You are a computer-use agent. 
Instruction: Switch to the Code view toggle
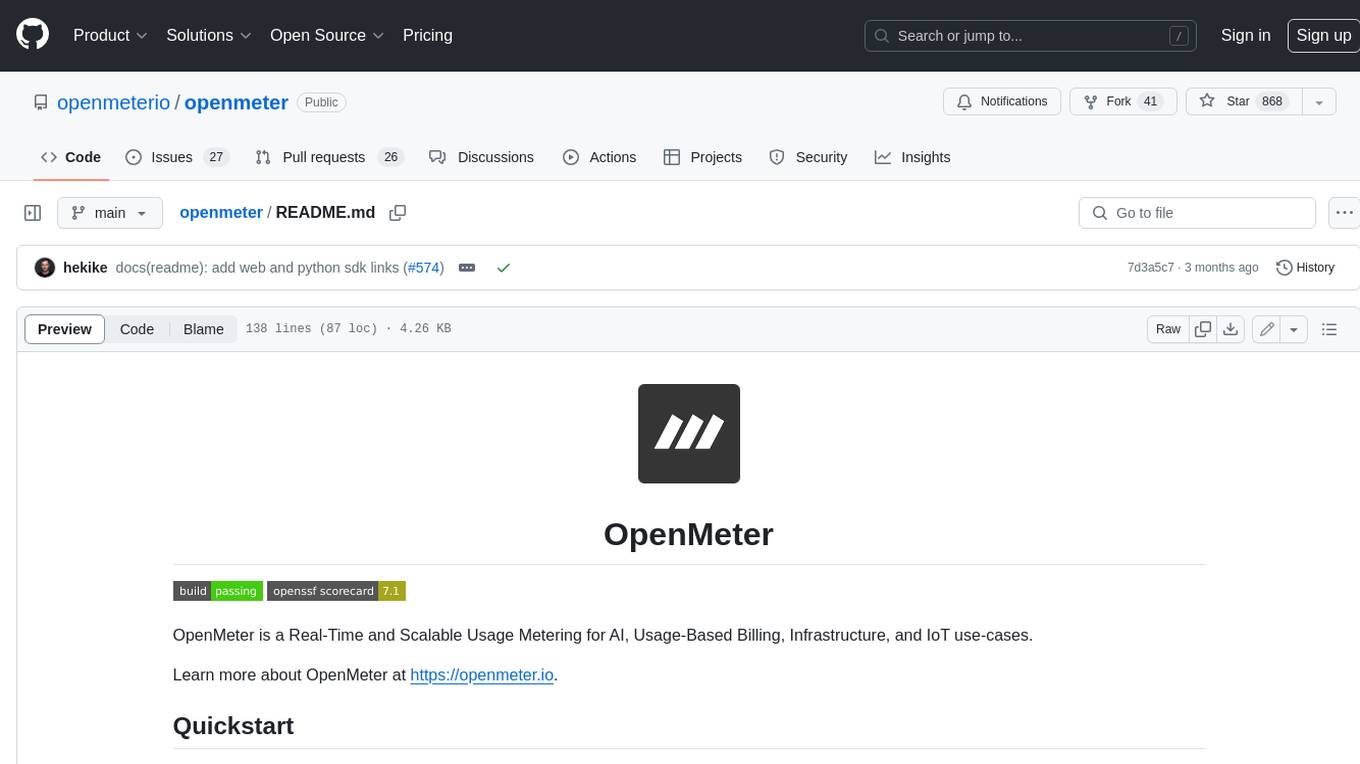coord(137,329)
